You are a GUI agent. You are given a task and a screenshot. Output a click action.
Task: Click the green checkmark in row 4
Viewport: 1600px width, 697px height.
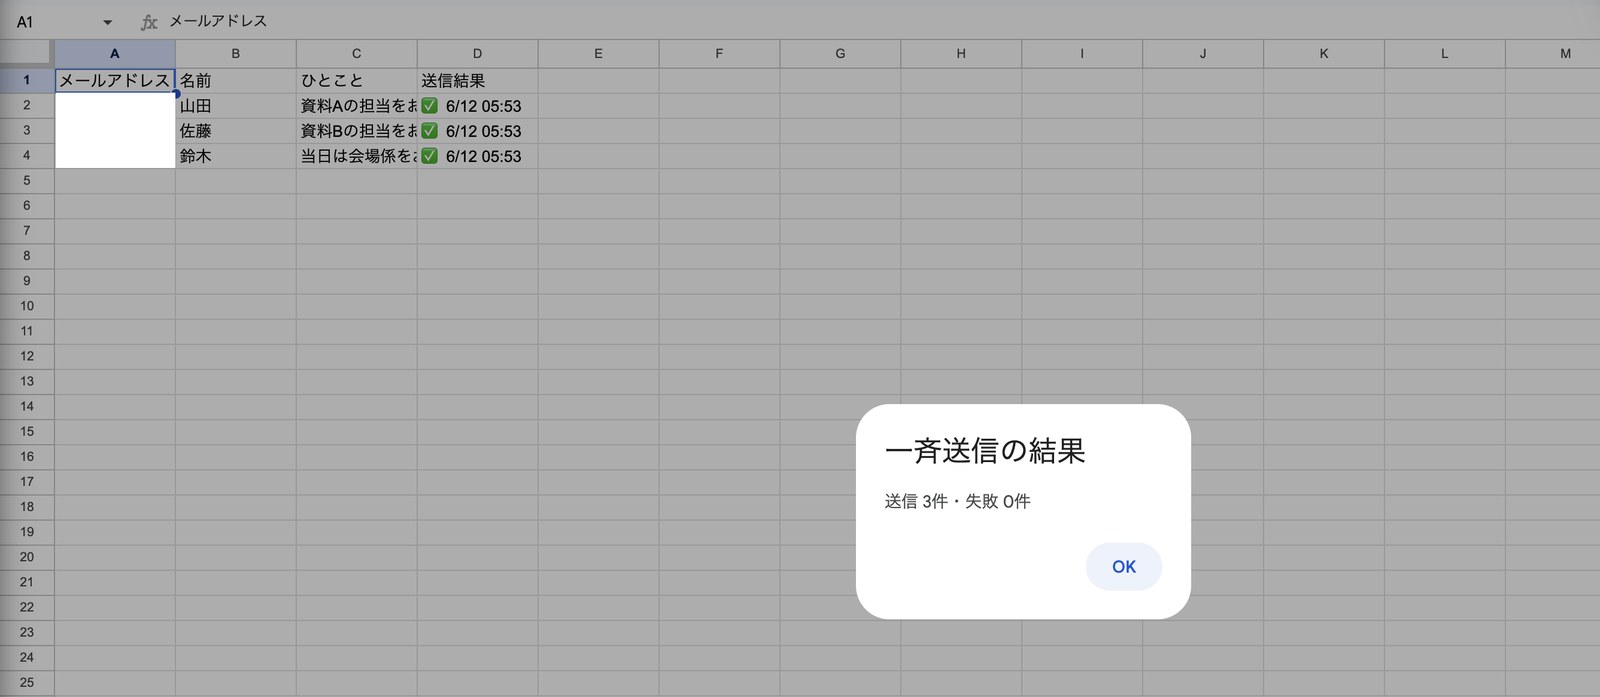pyautogui.click(x=430, y=156)
